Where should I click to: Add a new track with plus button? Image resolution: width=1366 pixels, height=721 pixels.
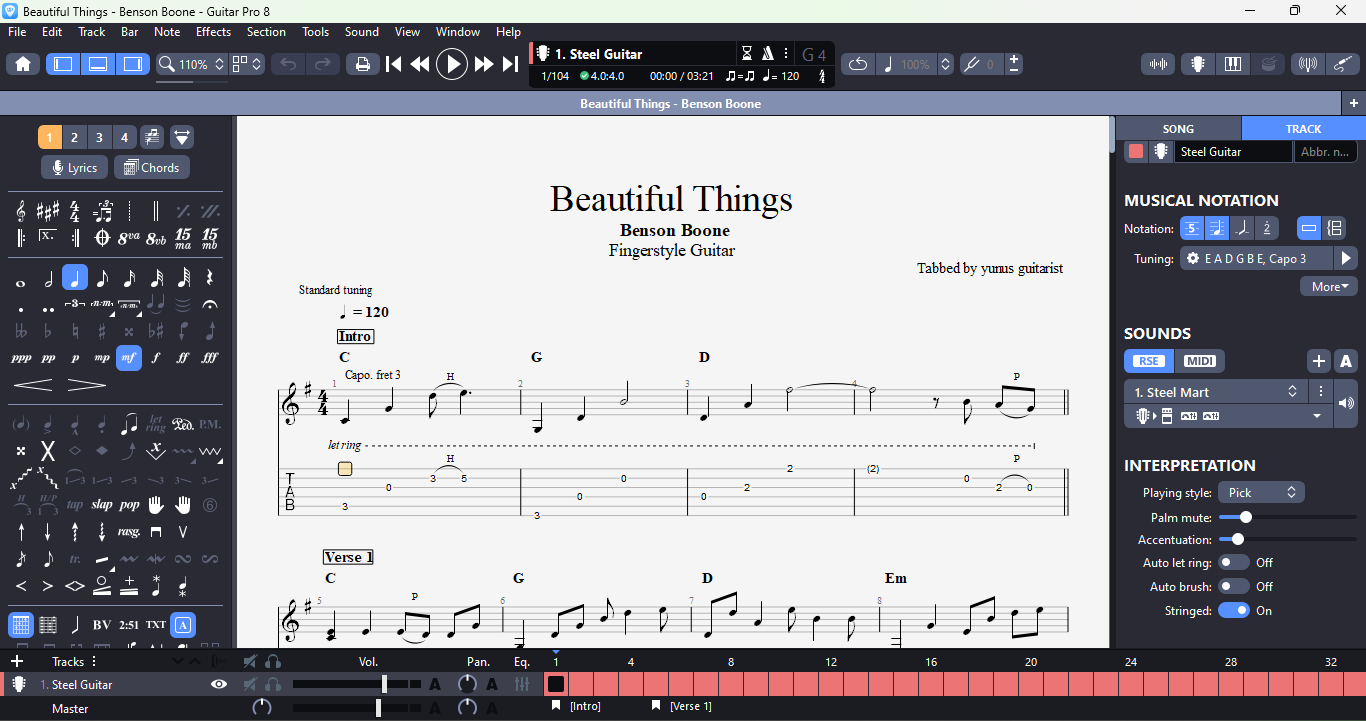pos(16,662)
